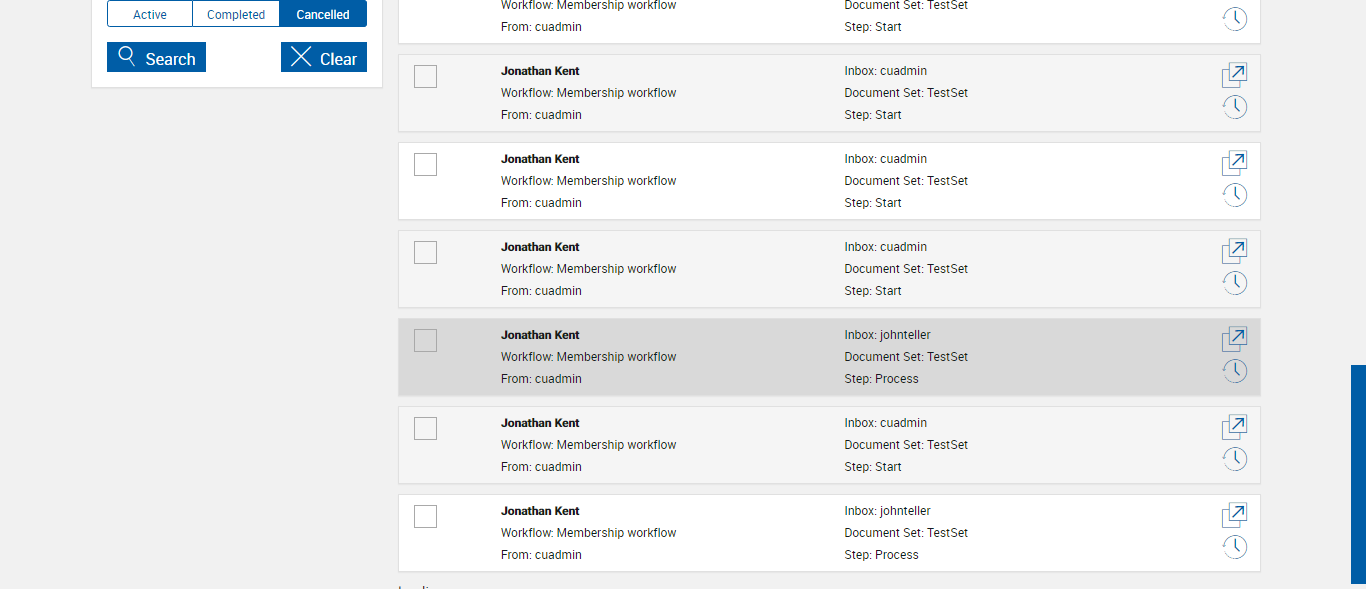Click the open-item icon in the highlighted johnteller row
The height and width of the screenshot is (589, 1366).
[x=1234, y=339]
